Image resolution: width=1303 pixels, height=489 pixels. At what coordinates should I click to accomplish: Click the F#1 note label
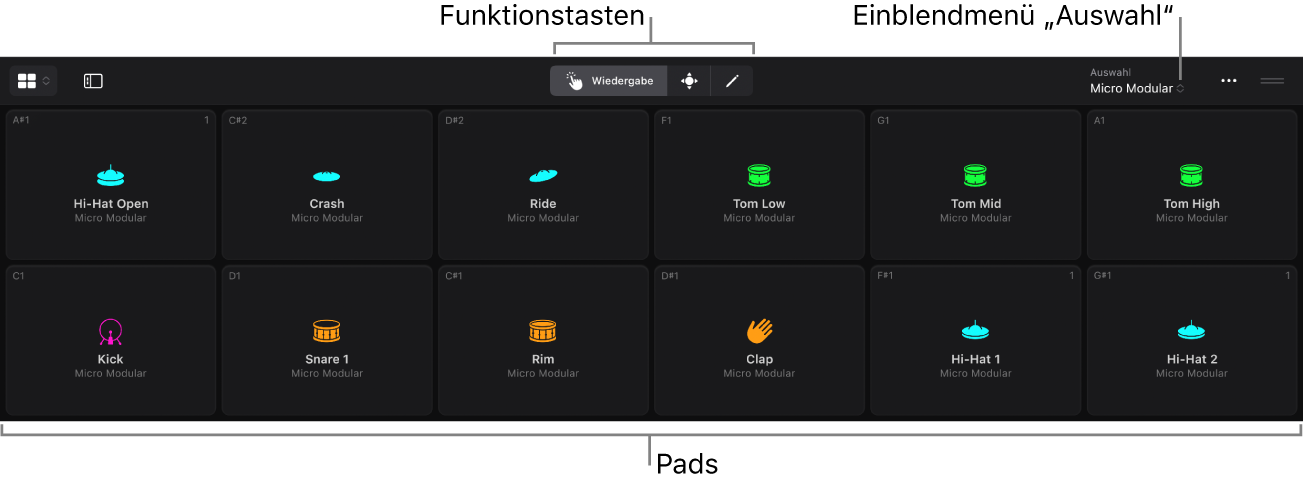[x=886, y=275]
